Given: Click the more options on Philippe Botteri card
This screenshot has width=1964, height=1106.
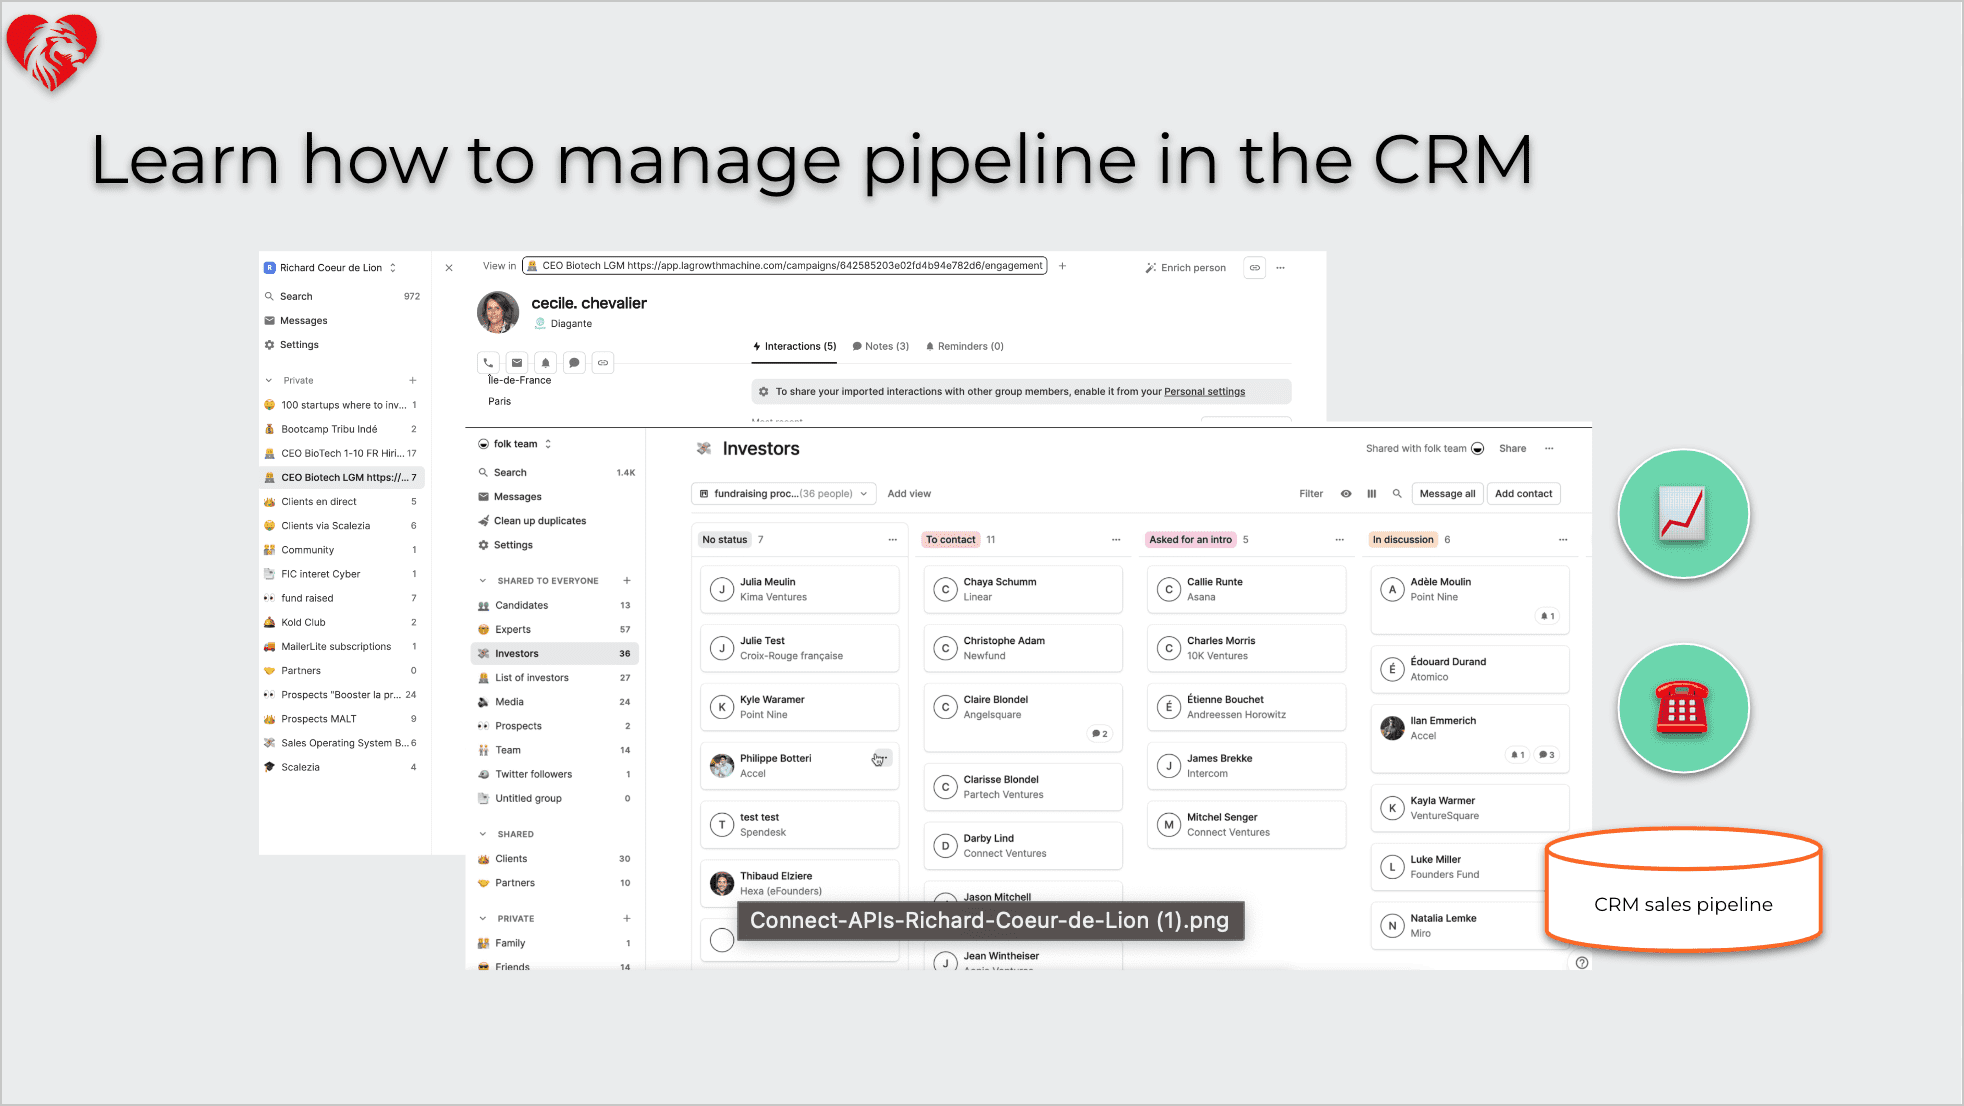Looking at the screenshot, I should (x=881, y=758).
